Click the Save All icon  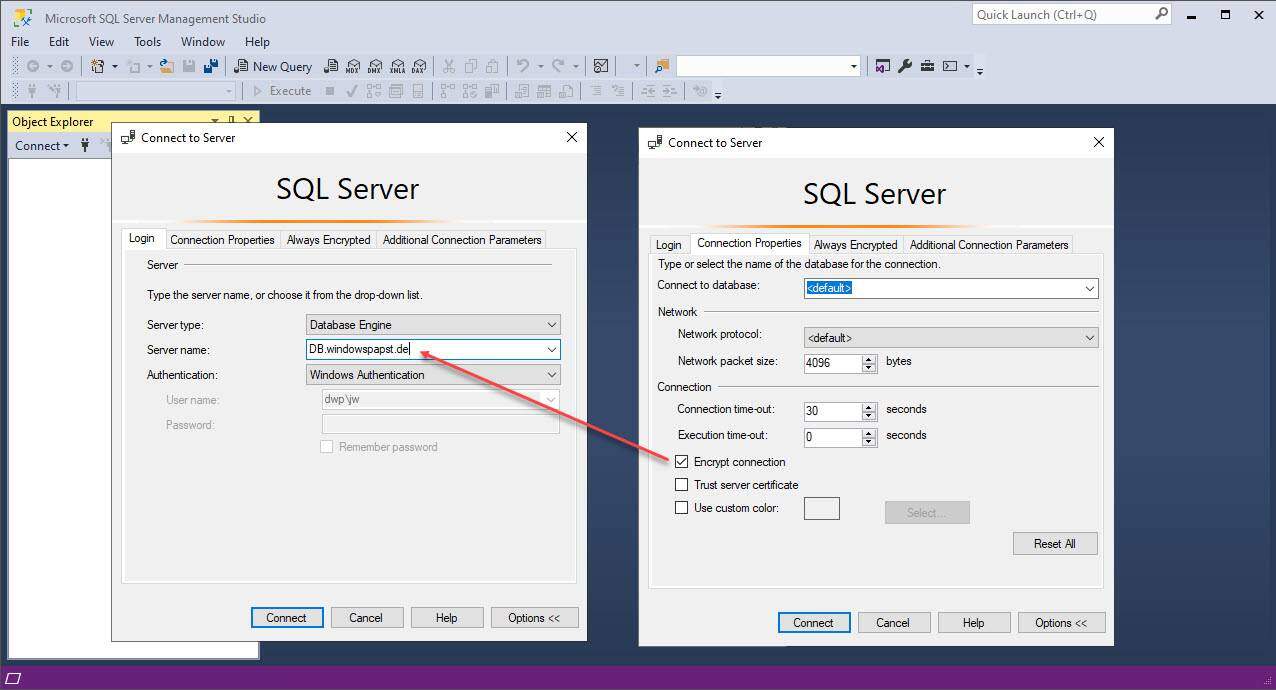coord(211,66)
